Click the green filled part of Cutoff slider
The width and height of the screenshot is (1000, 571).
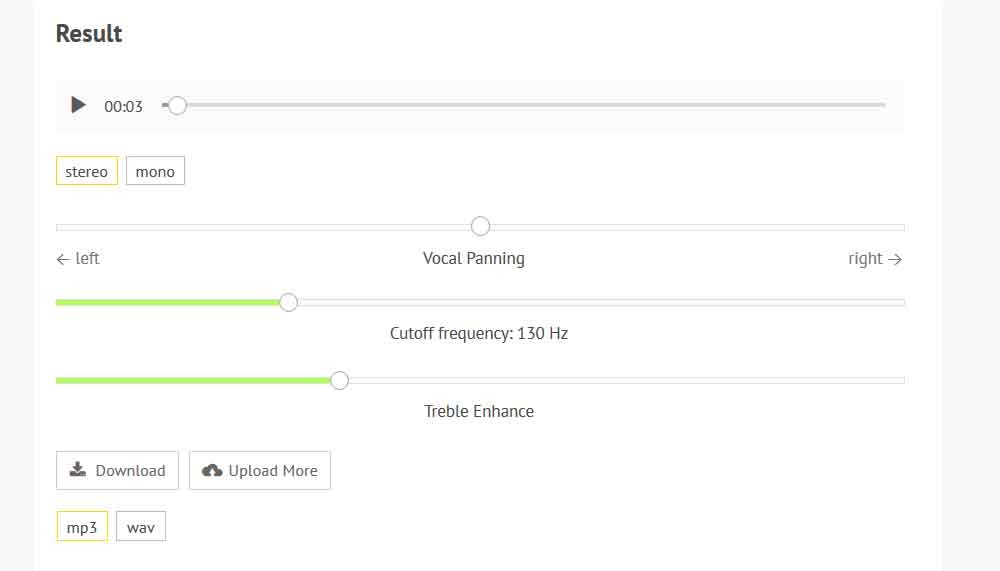pos(168,302)
